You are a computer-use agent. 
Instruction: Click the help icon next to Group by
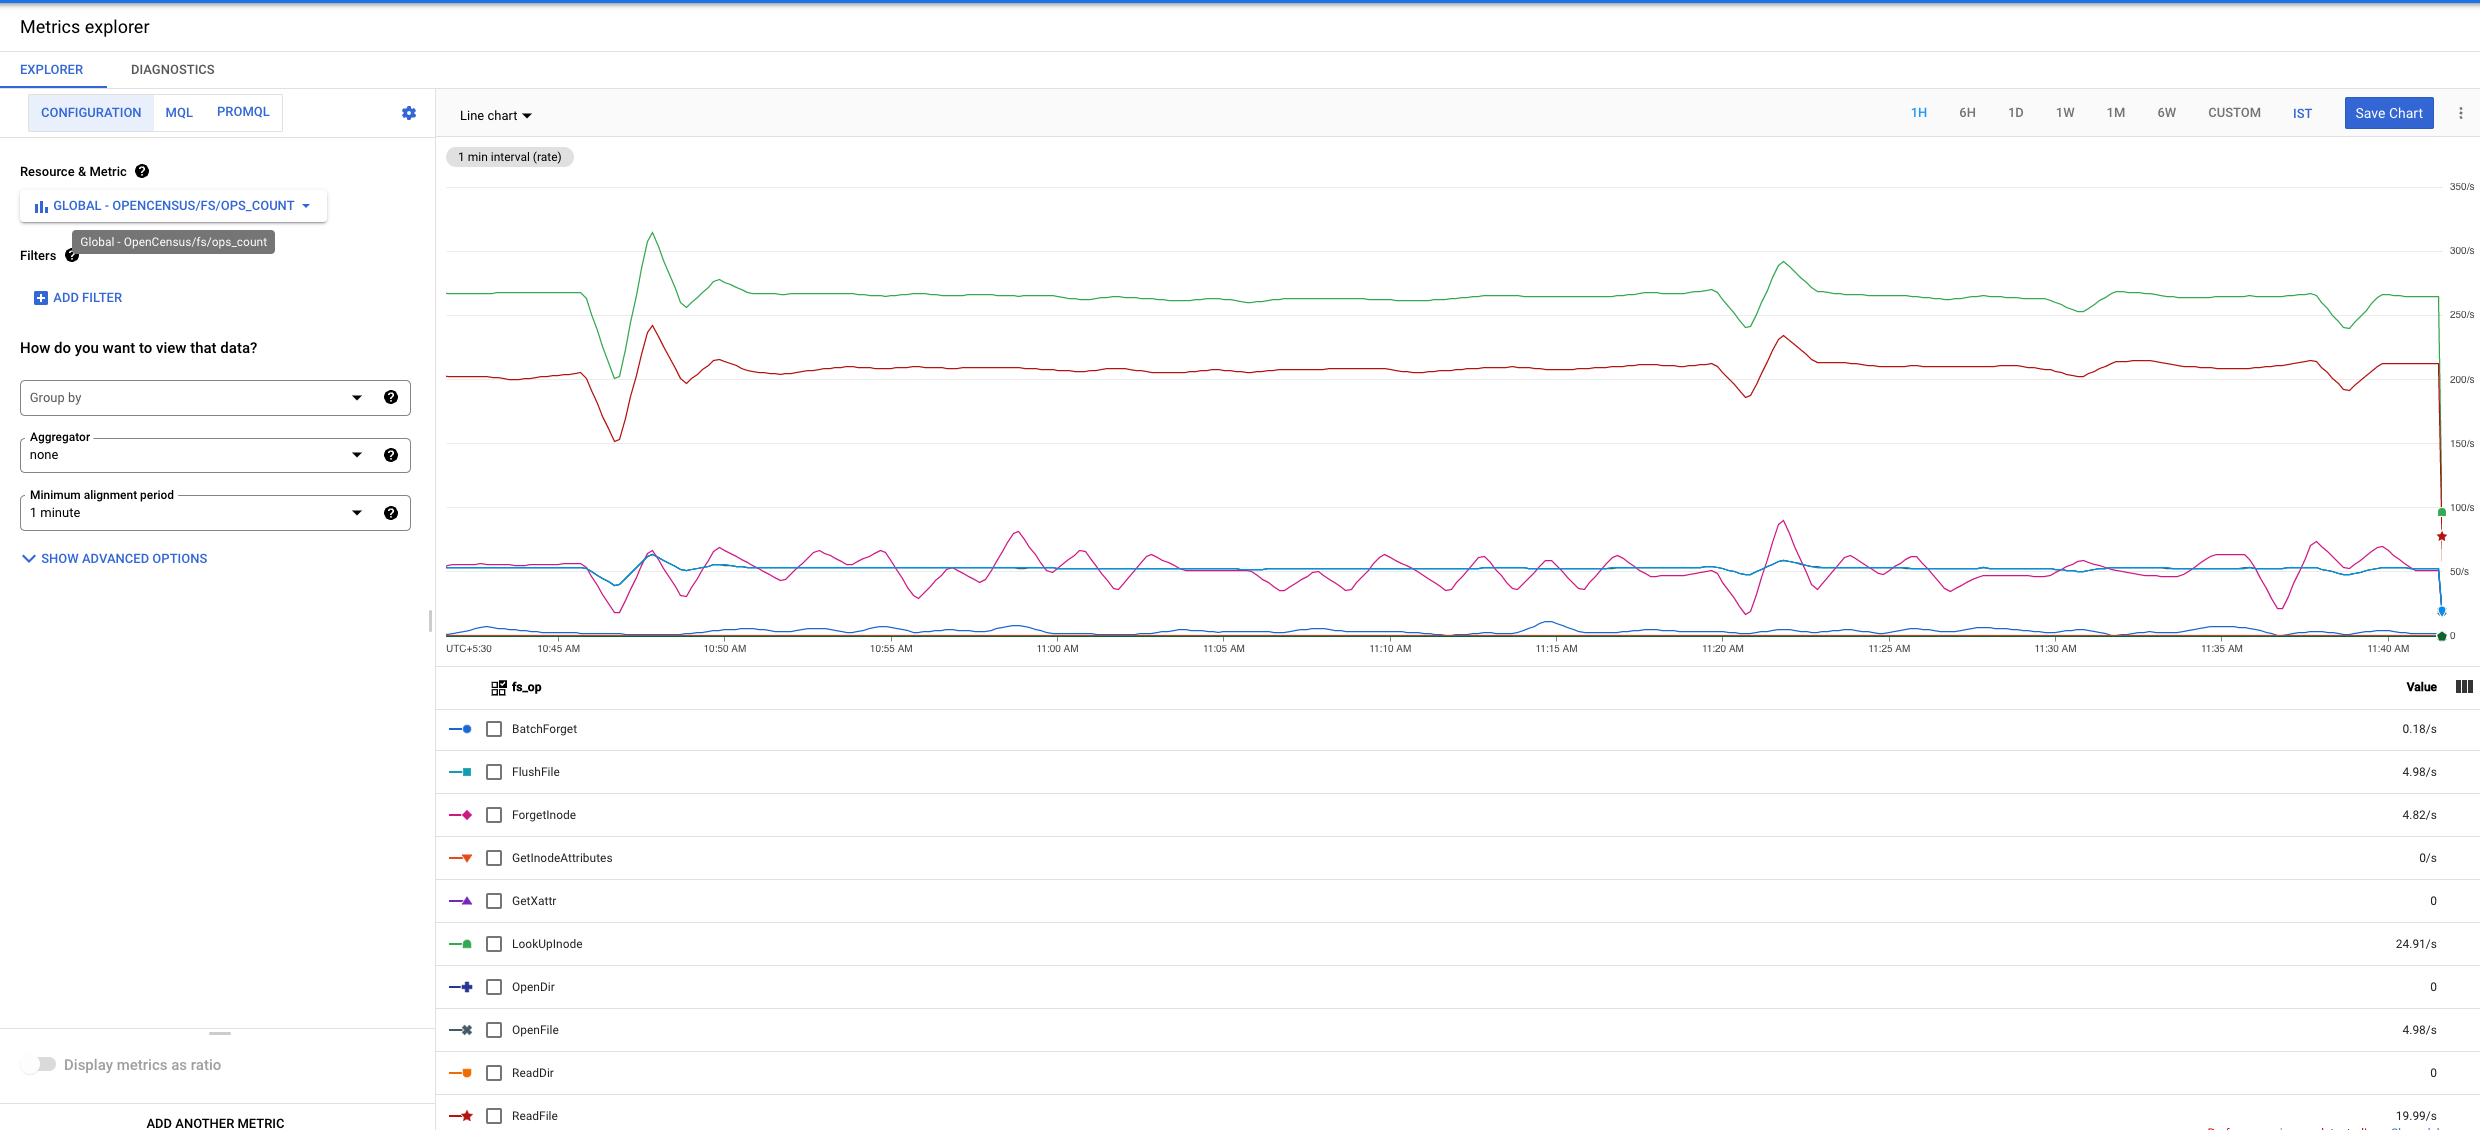pos(390,397)
